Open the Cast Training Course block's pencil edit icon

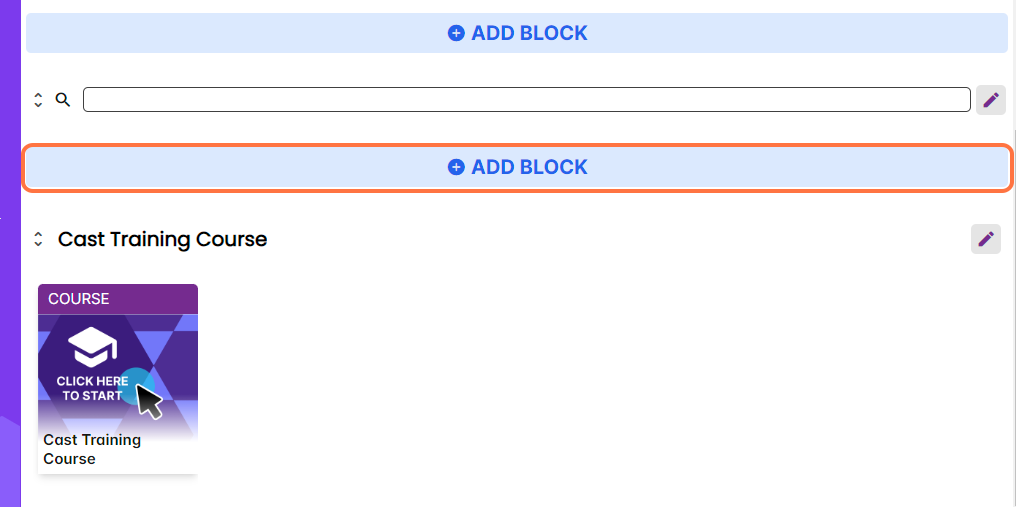pyautogui.click(x=985, y=238)
